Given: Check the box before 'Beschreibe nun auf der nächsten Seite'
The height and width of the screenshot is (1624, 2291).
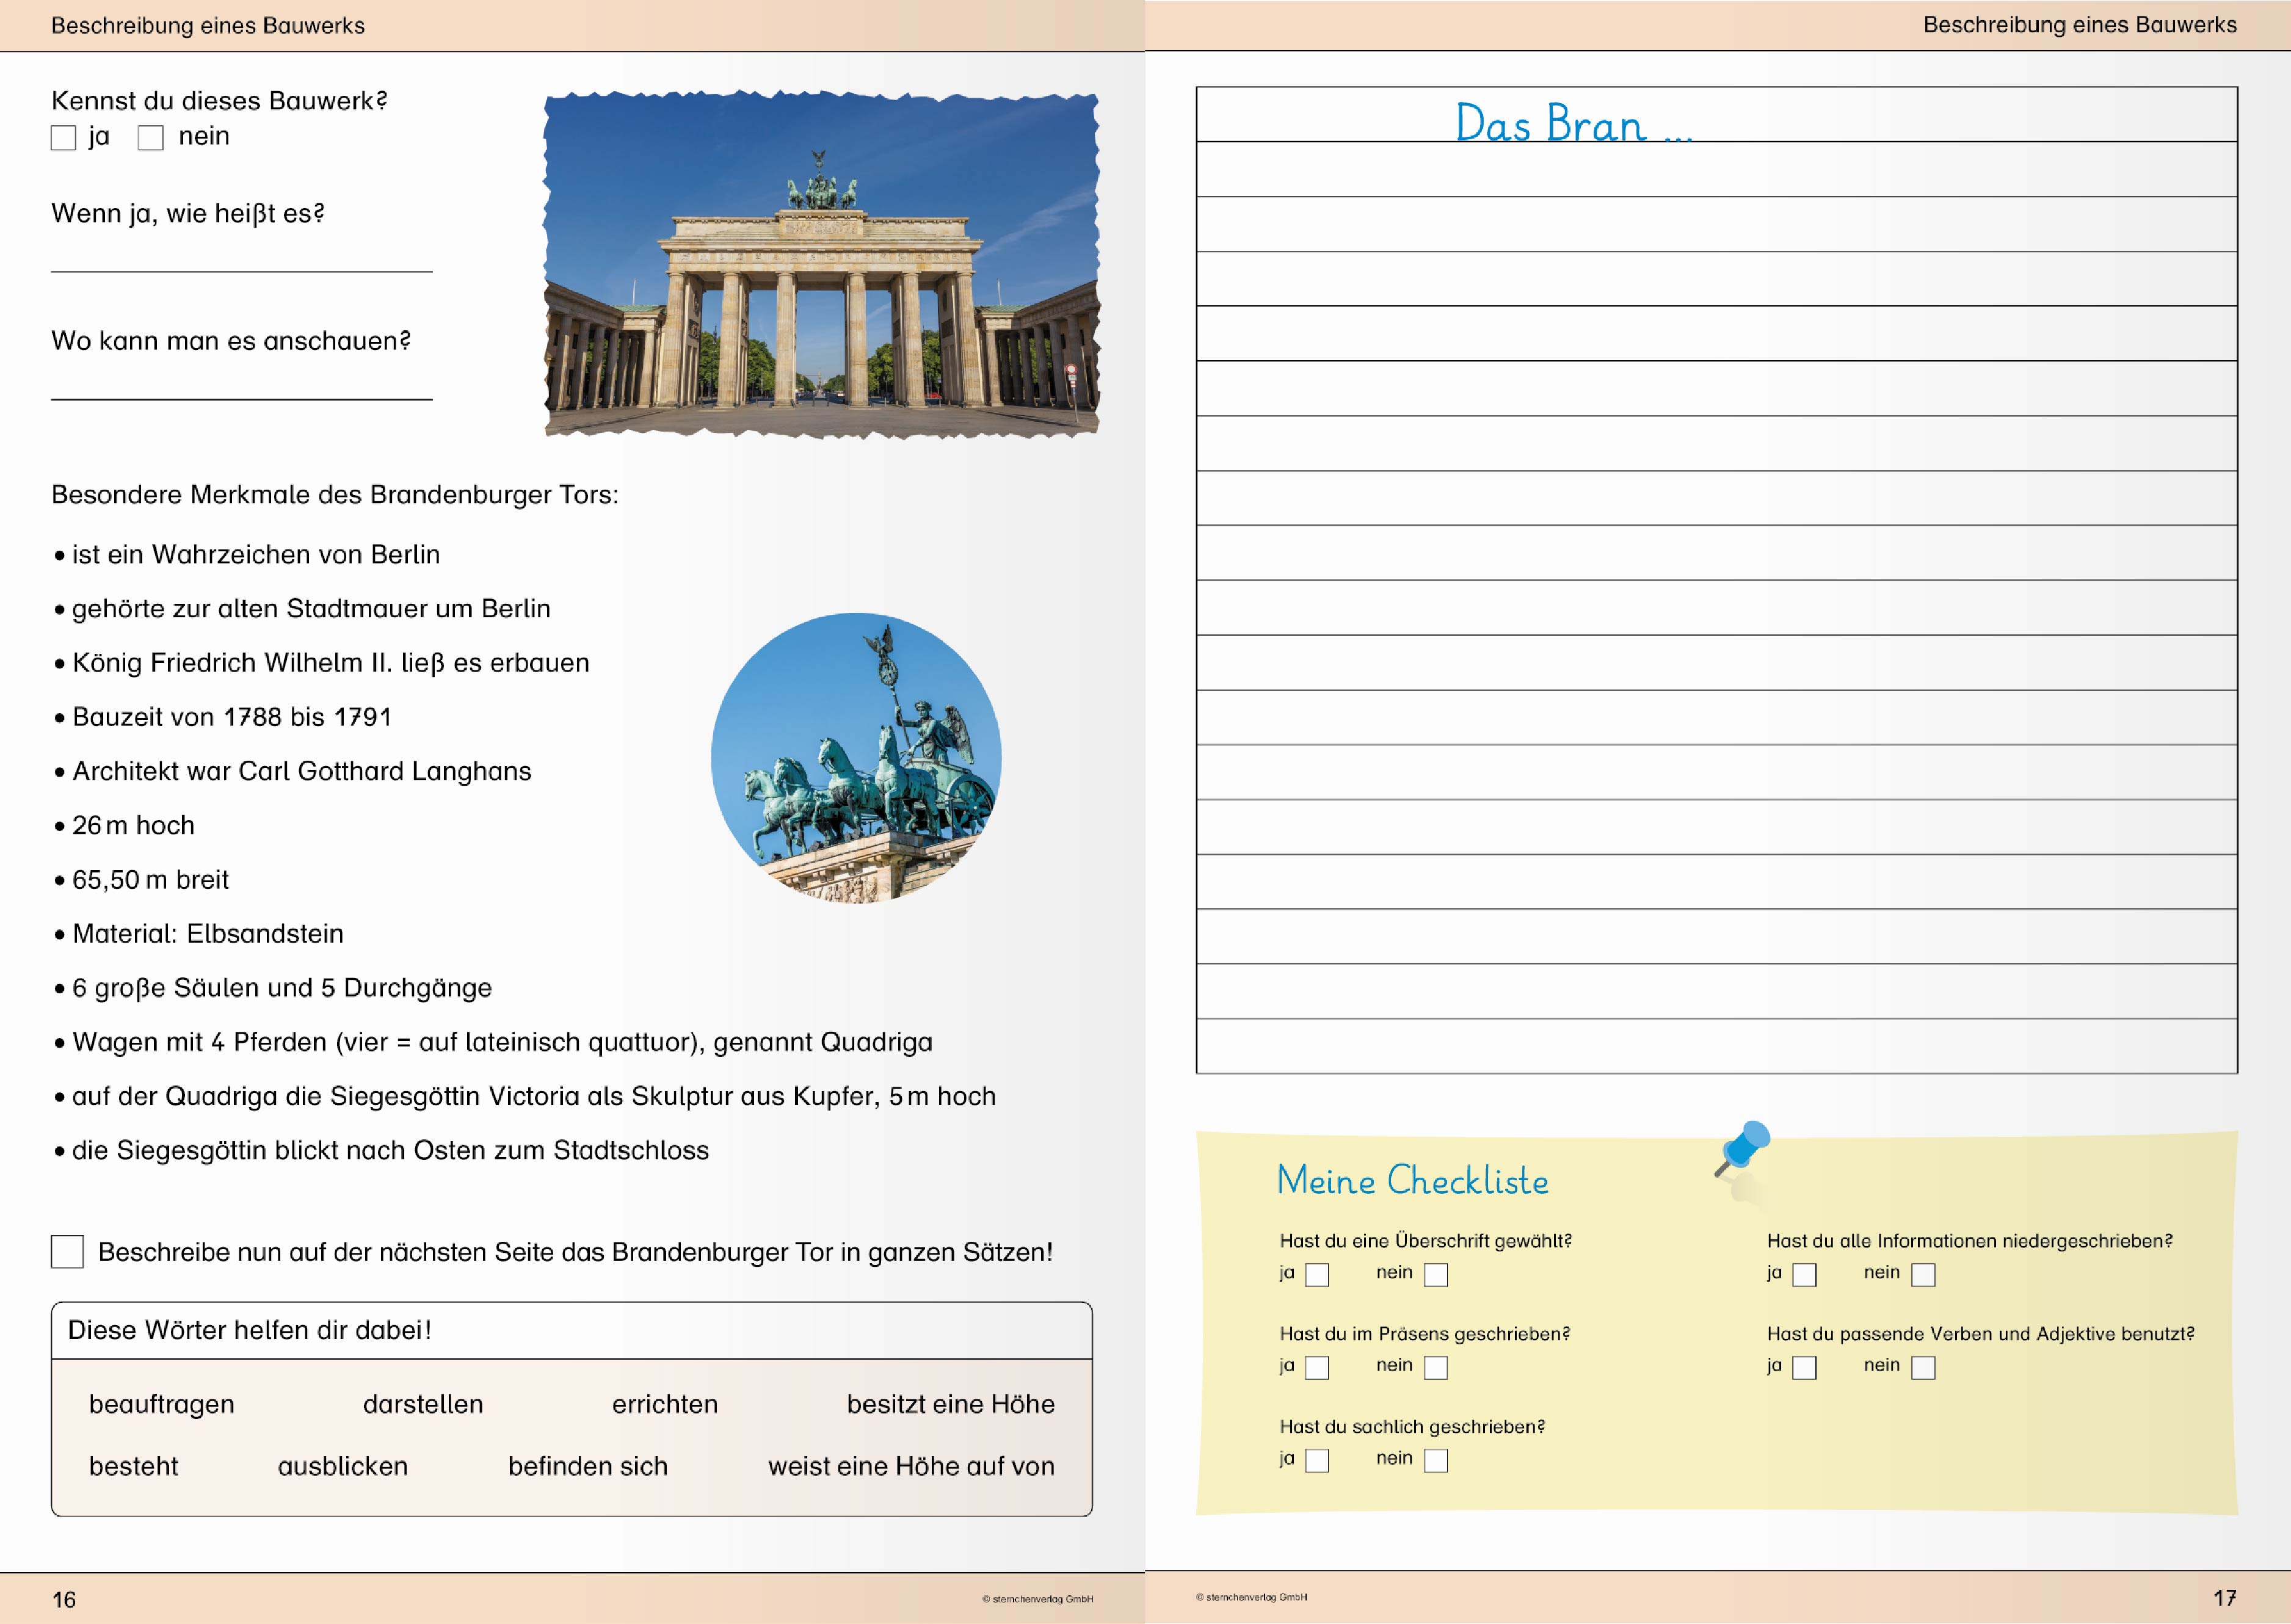Looking at the screenshot, I should 67,1251.
